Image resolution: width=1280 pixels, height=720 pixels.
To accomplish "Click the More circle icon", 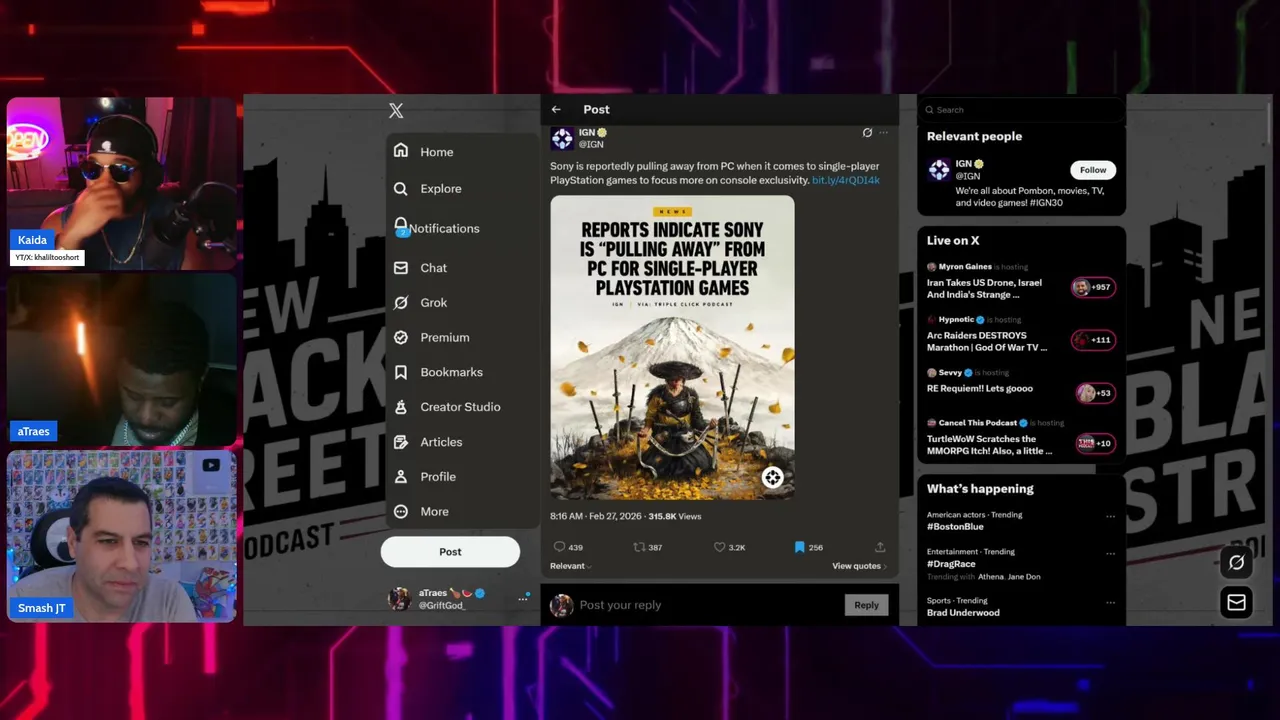I will coord(401,512).
